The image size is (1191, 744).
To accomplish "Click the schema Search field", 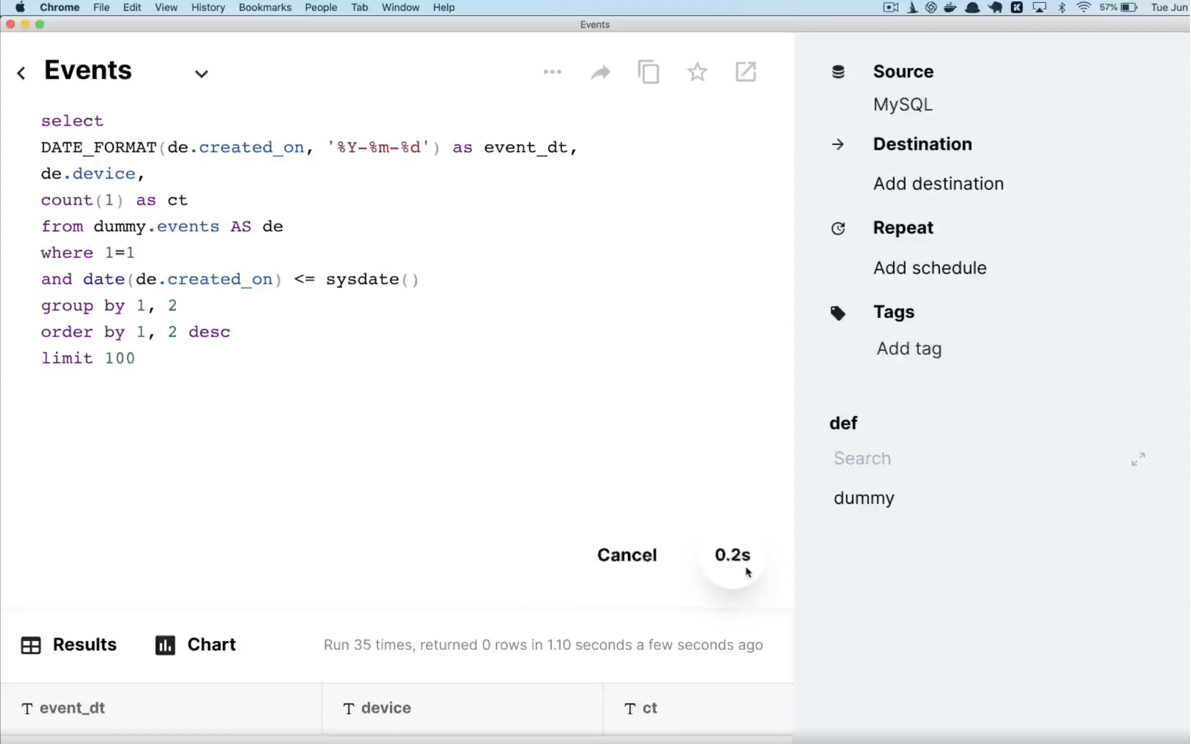I will 975,459.
